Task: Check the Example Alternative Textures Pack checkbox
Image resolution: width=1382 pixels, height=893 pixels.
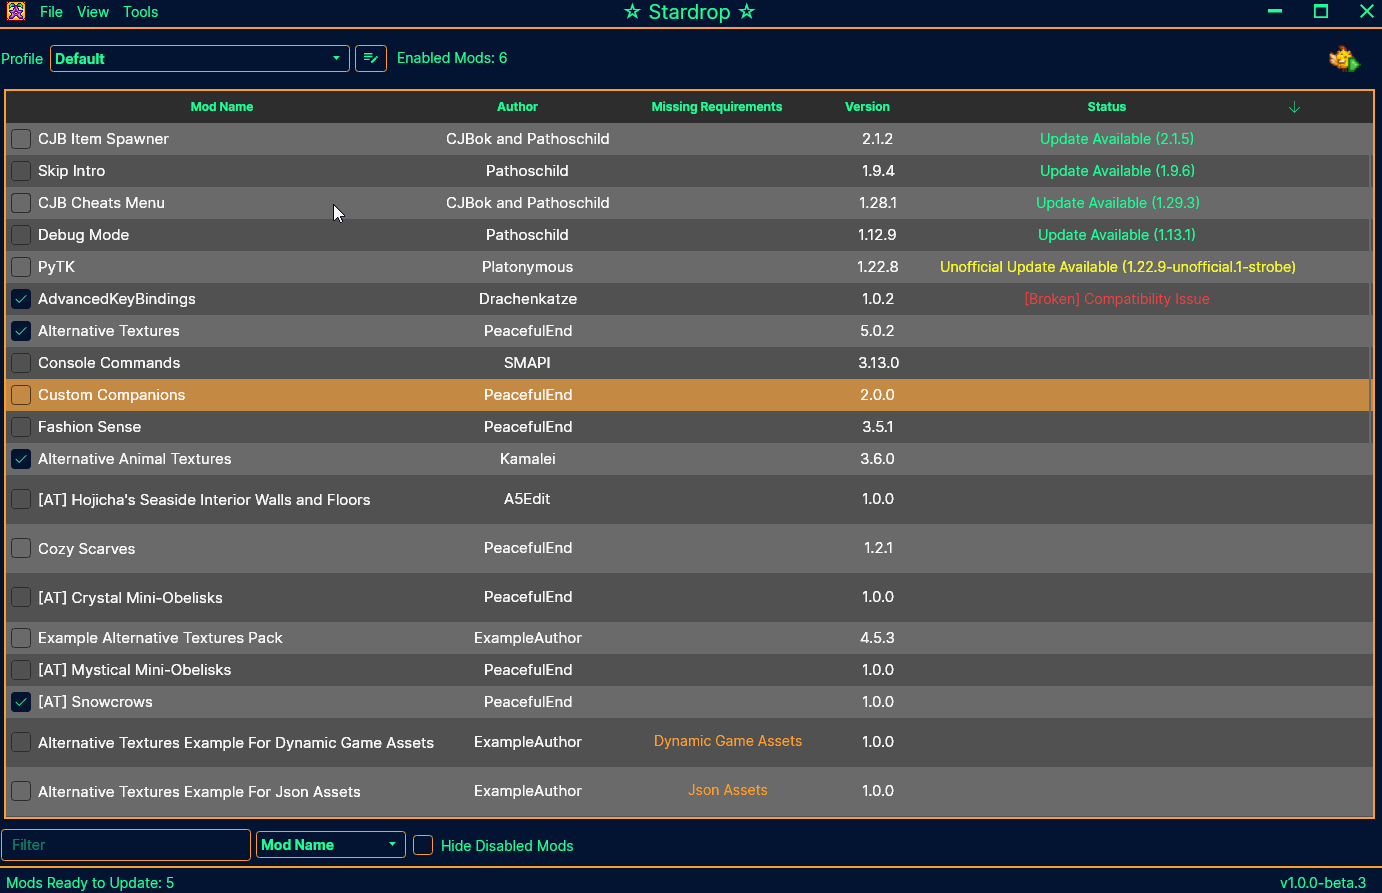Action: 21,638
